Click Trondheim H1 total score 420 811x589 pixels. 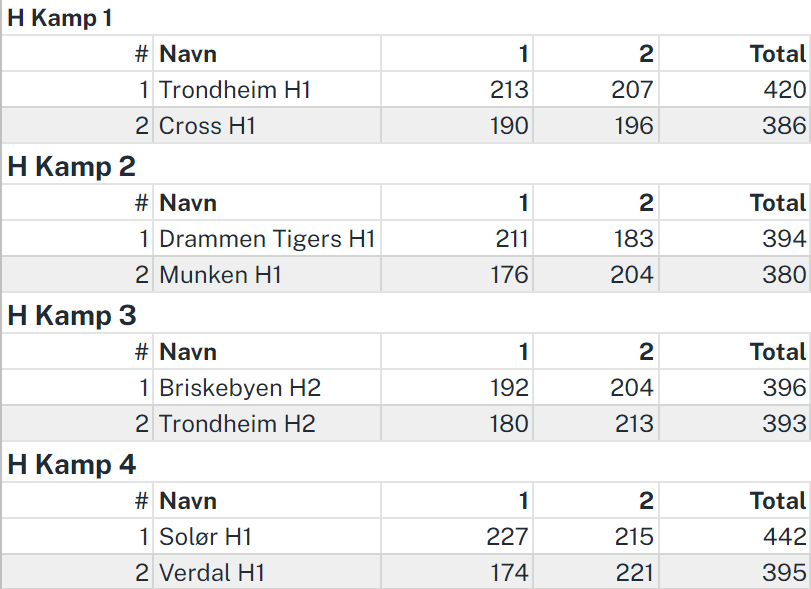785,90
